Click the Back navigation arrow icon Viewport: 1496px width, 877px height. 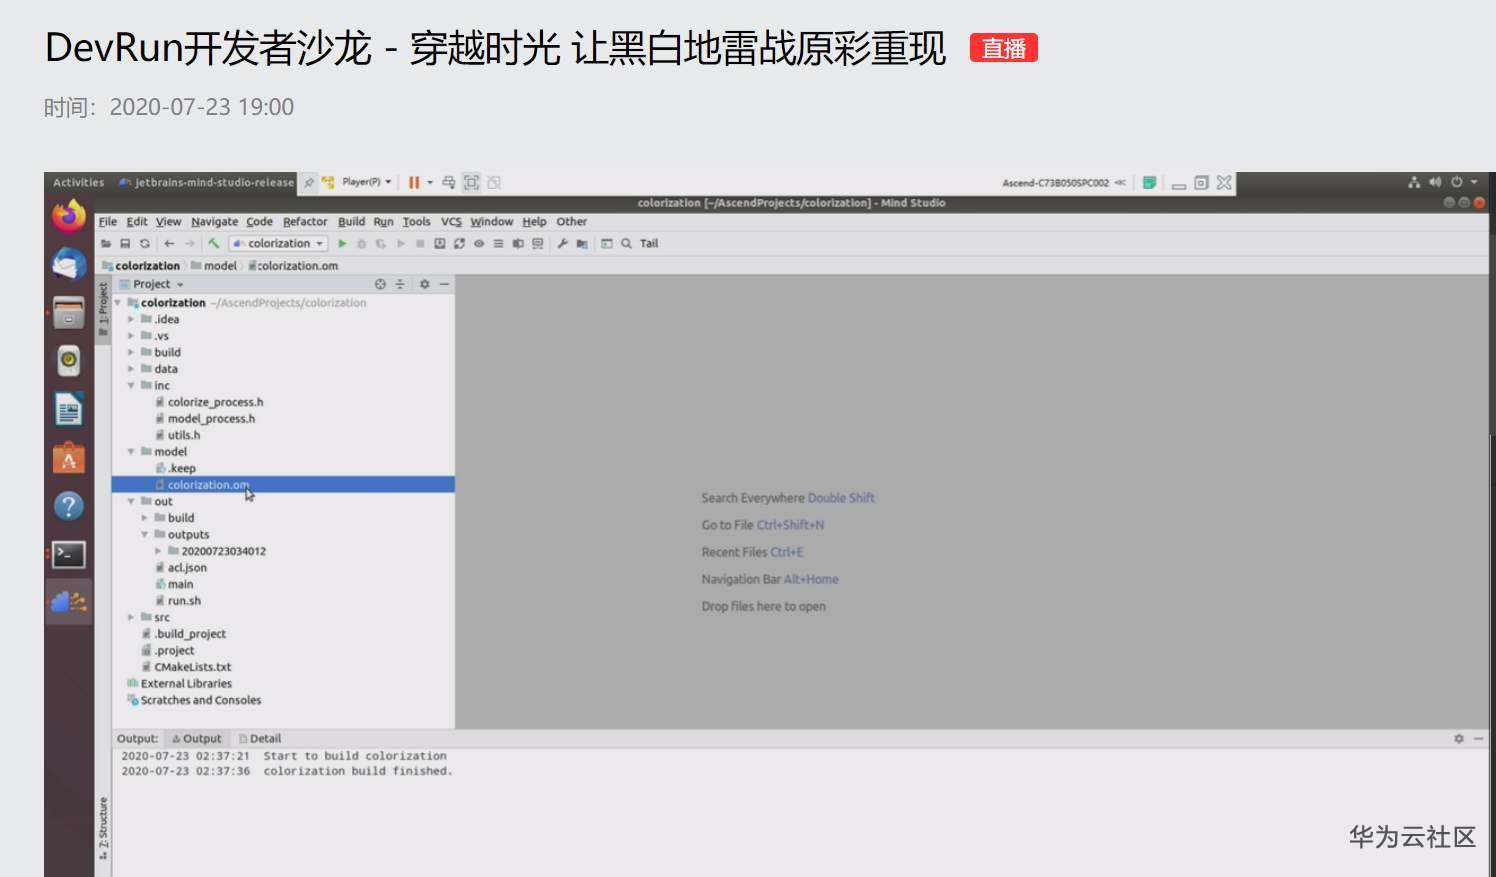[x=168, y=243]
